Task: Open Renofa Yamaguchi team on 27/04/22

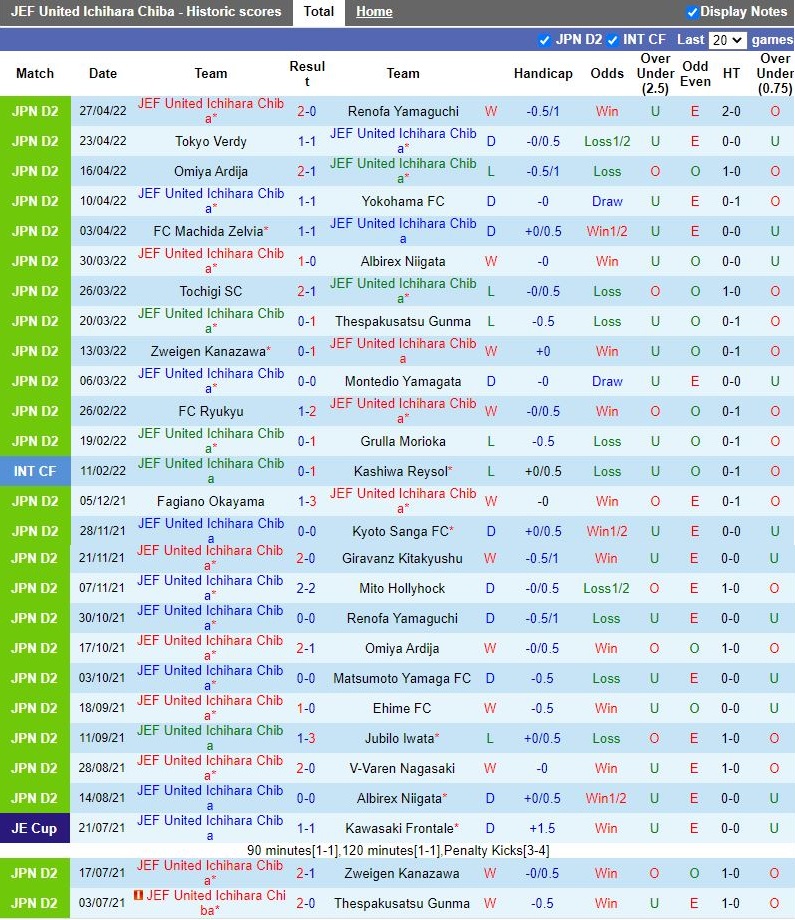Action: [x=402, y=111]
